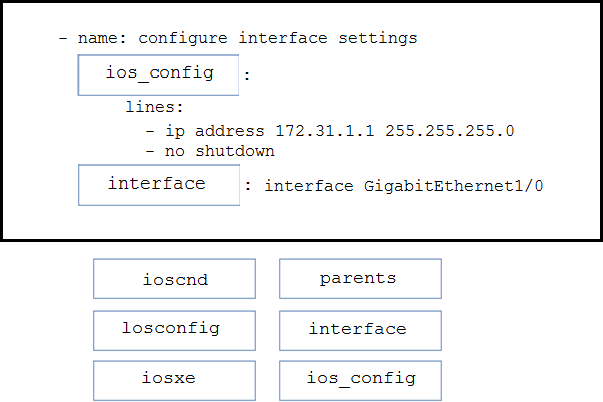Click the word "settings" in the task name
Screen dimensions: 603x402
coord(378,39)
